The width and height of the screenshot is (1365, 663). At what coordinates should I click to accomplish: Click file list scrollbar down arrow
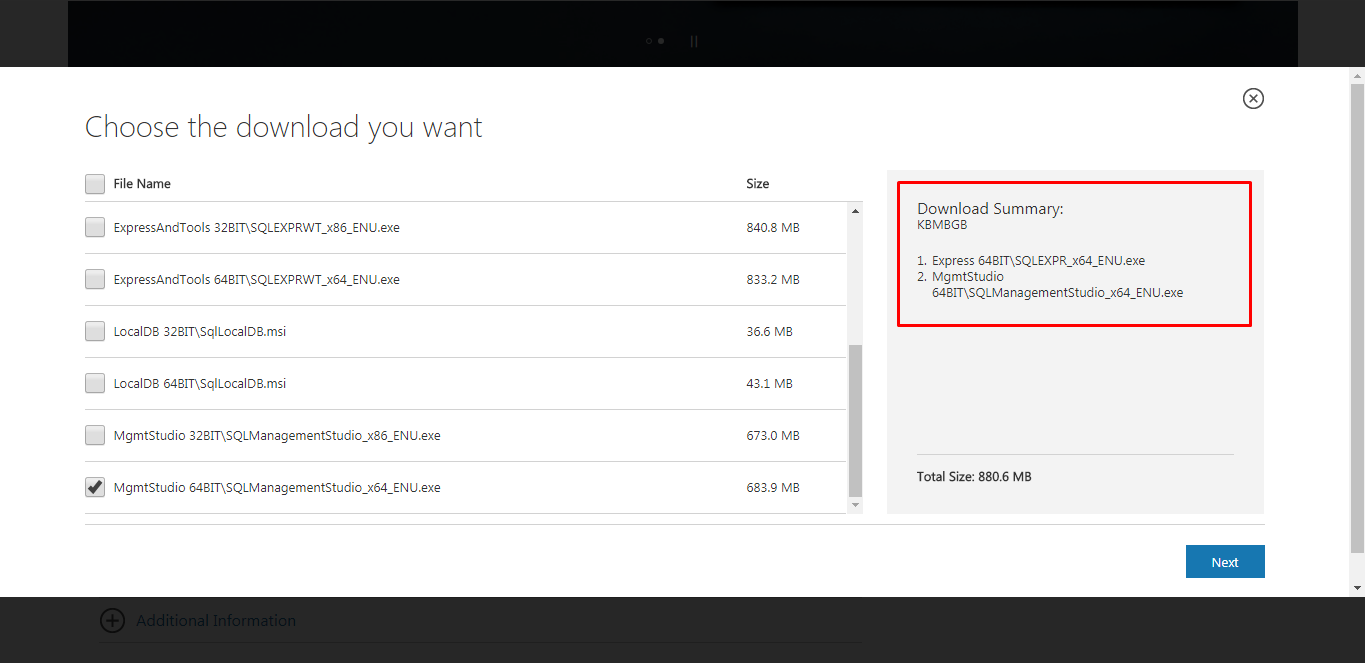coord(855,505)
